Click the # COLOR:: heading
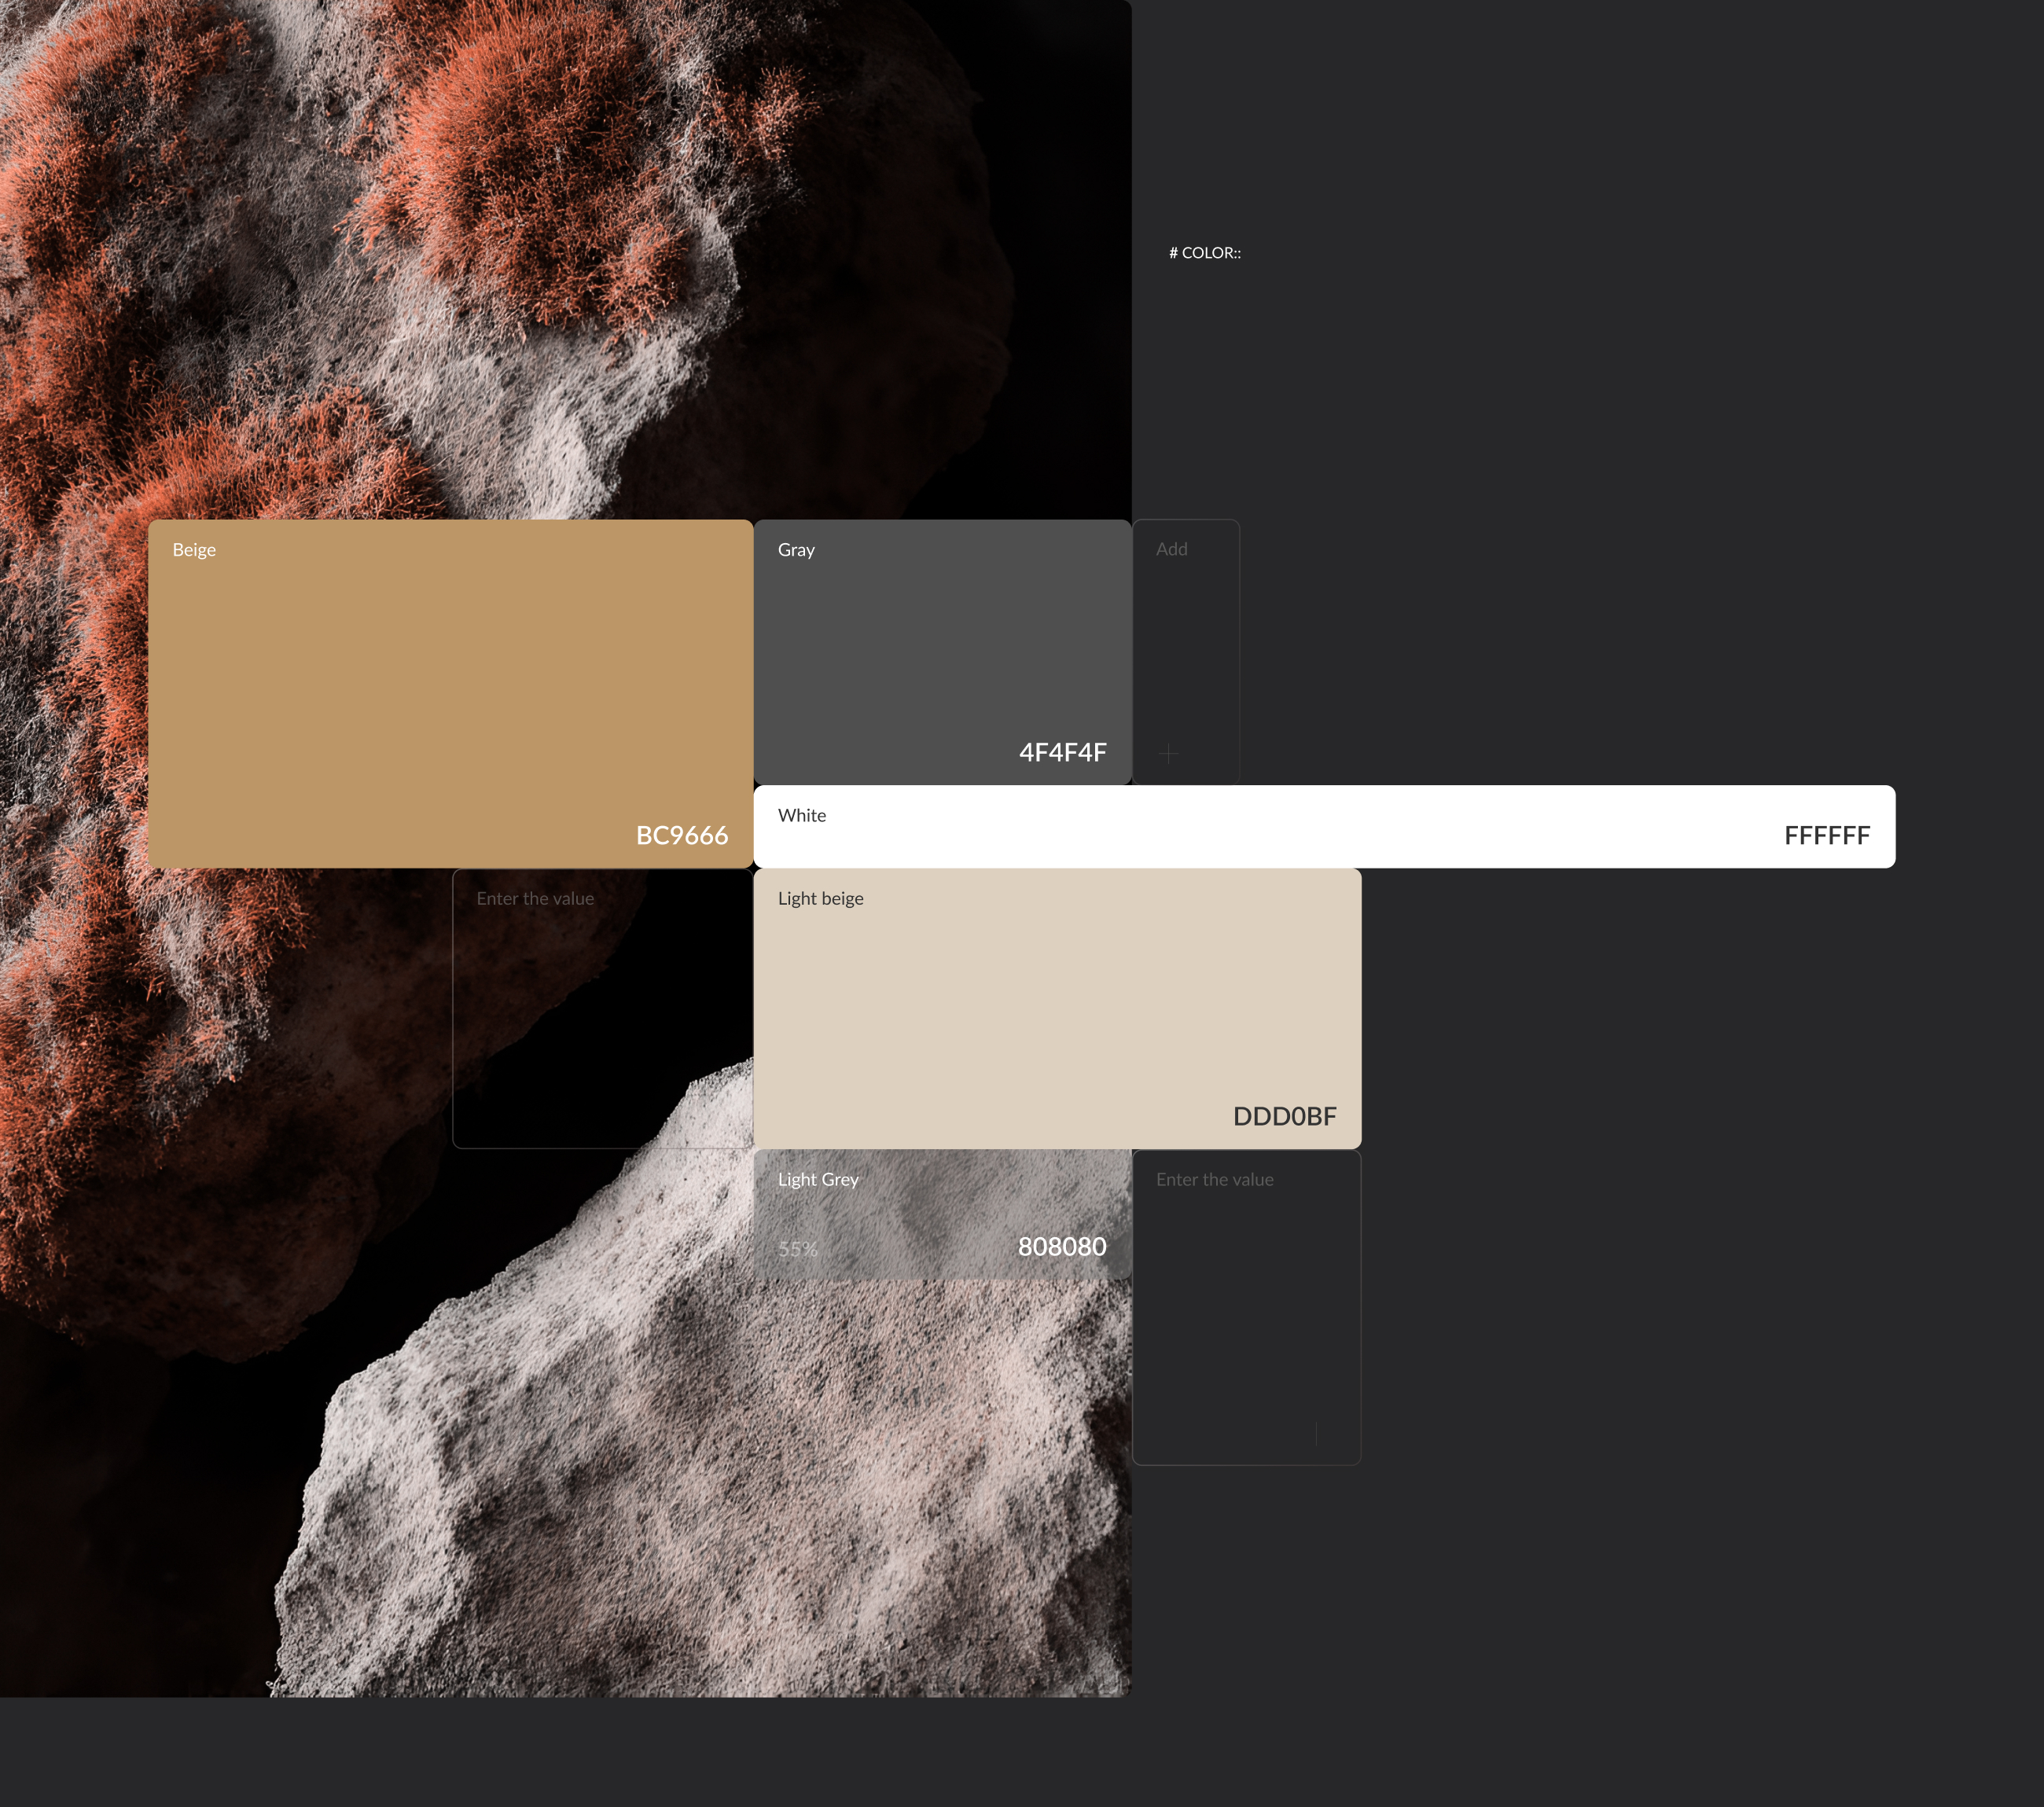Viewport: 2044px width, 1807px height. tap(1205, 253)
